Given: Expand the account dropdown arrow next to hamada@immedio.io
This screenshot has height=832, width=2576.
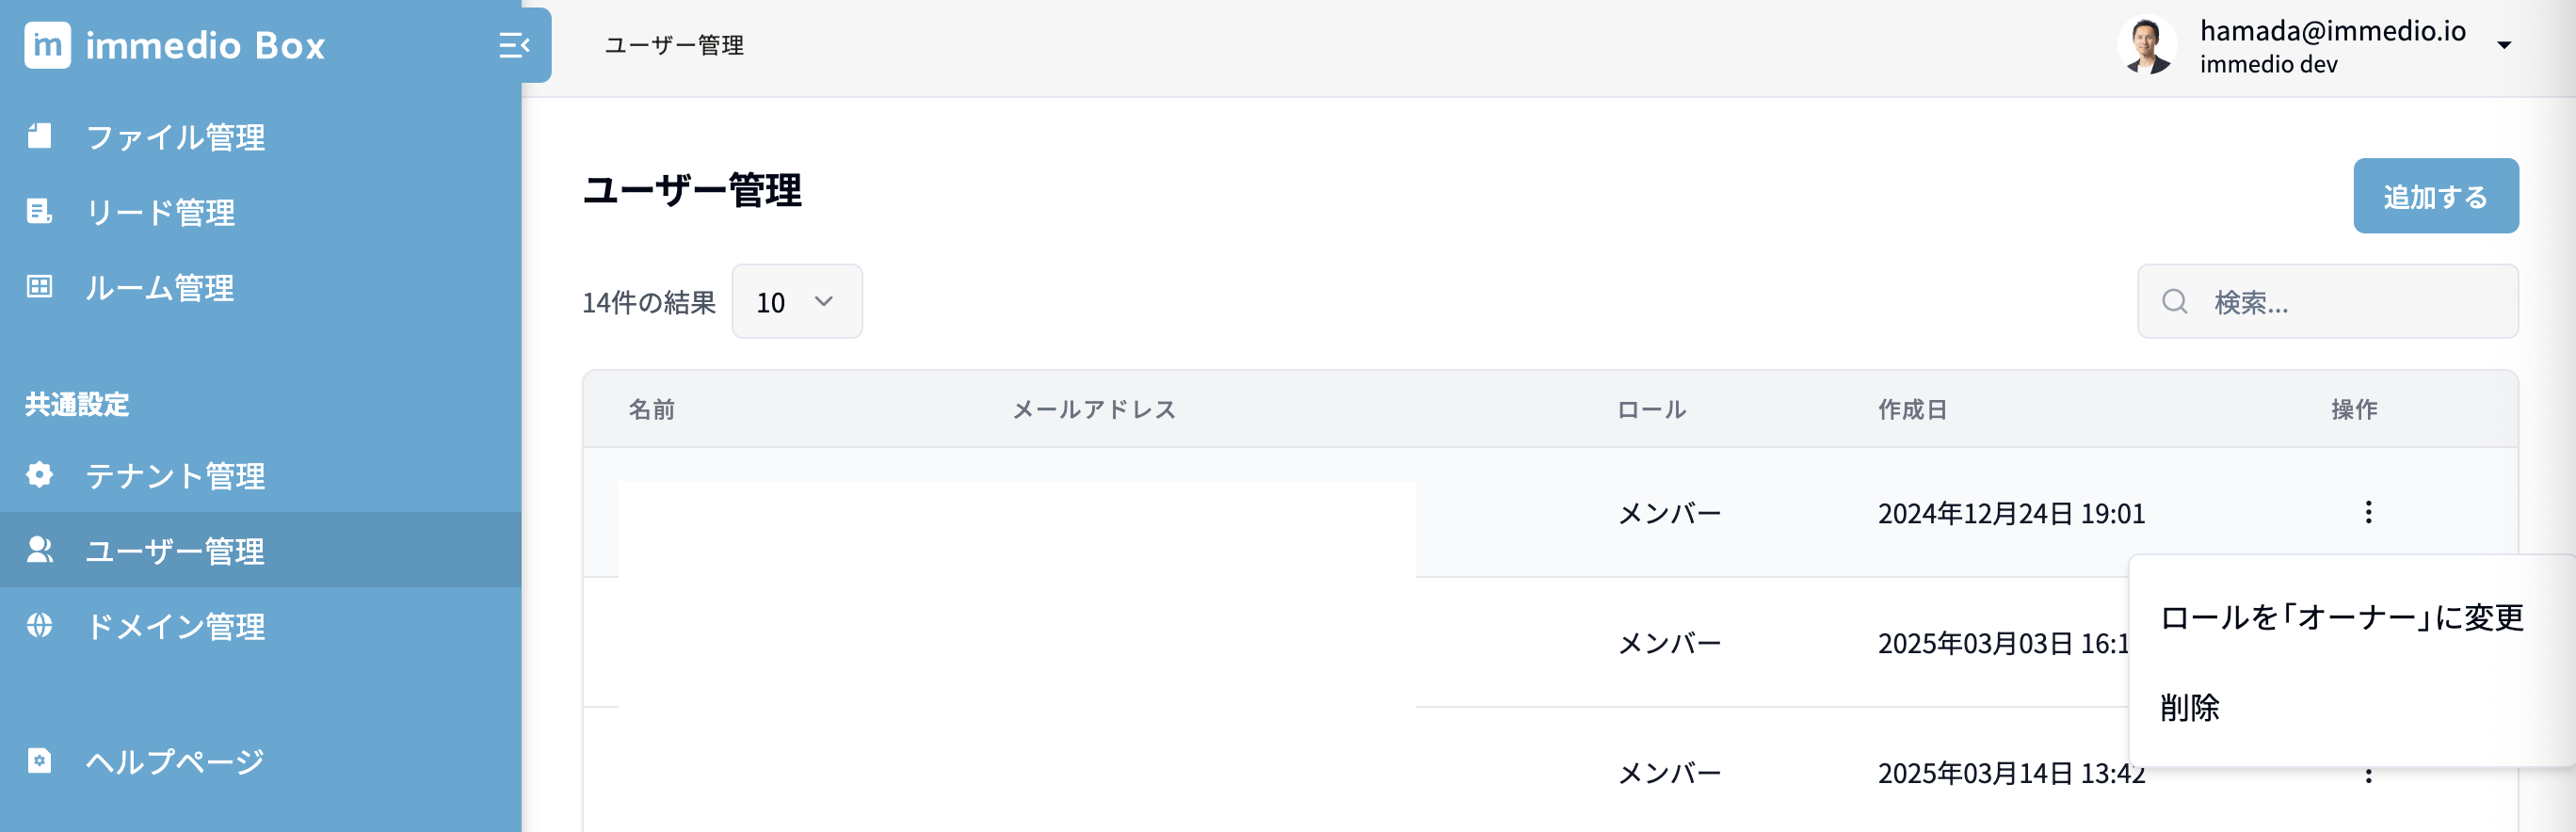Looking at the screenshot, I should (2504, 45).
